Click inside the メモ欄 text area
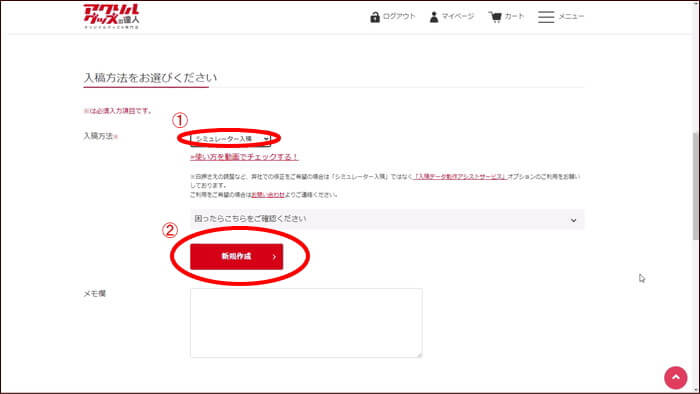 tap(306, 323)
